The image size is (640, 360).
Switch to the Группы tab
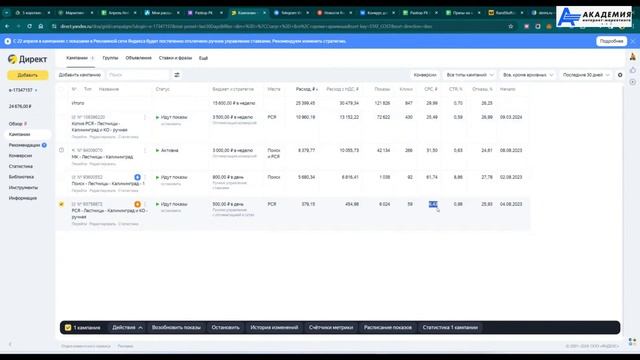(110, 58)
